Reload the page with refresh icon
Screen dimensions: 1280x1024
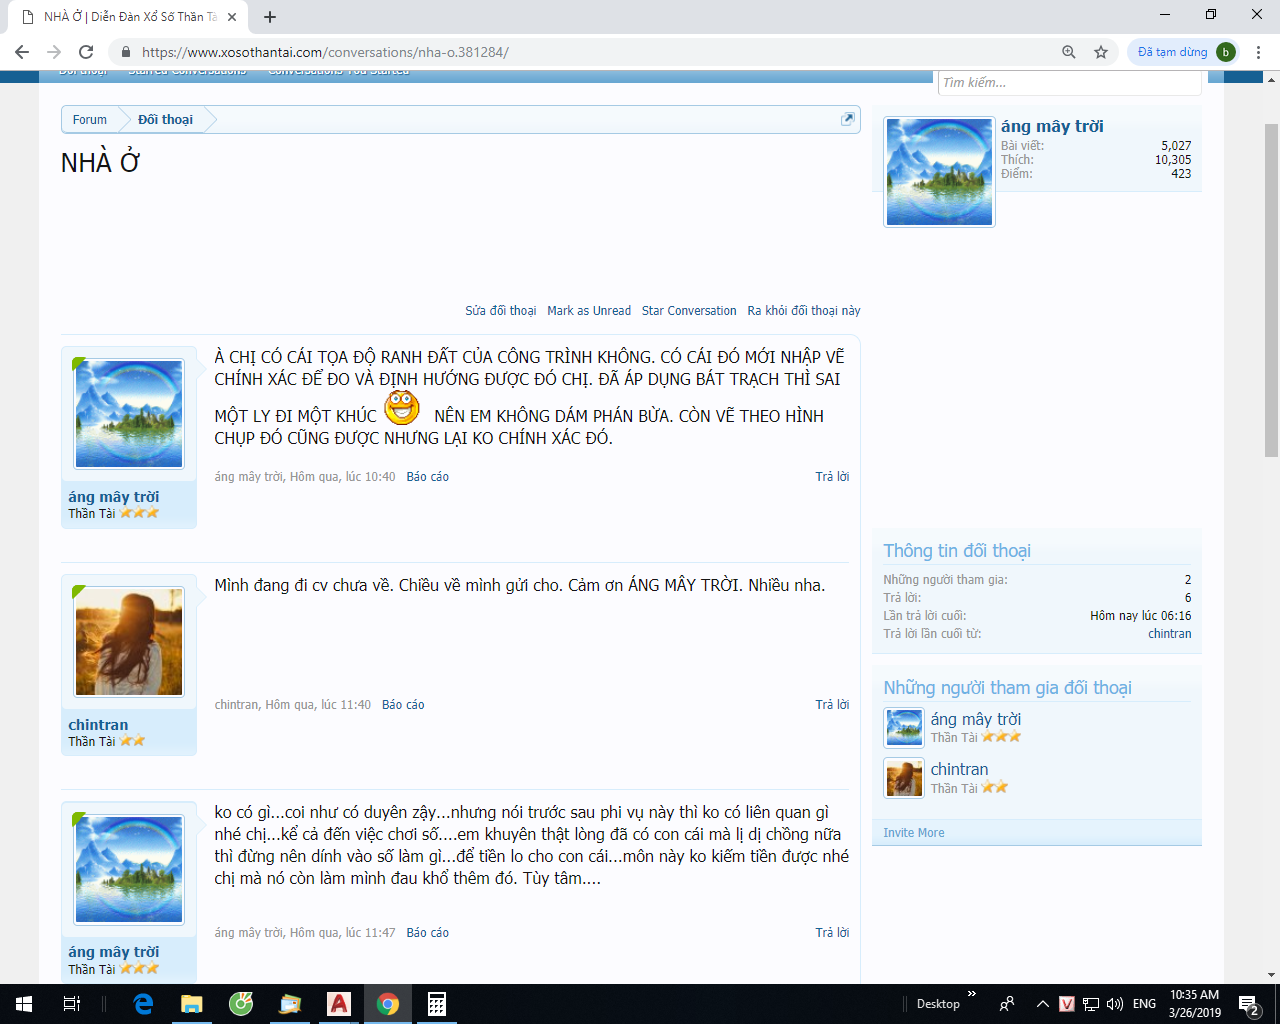(x=86, y=52)
